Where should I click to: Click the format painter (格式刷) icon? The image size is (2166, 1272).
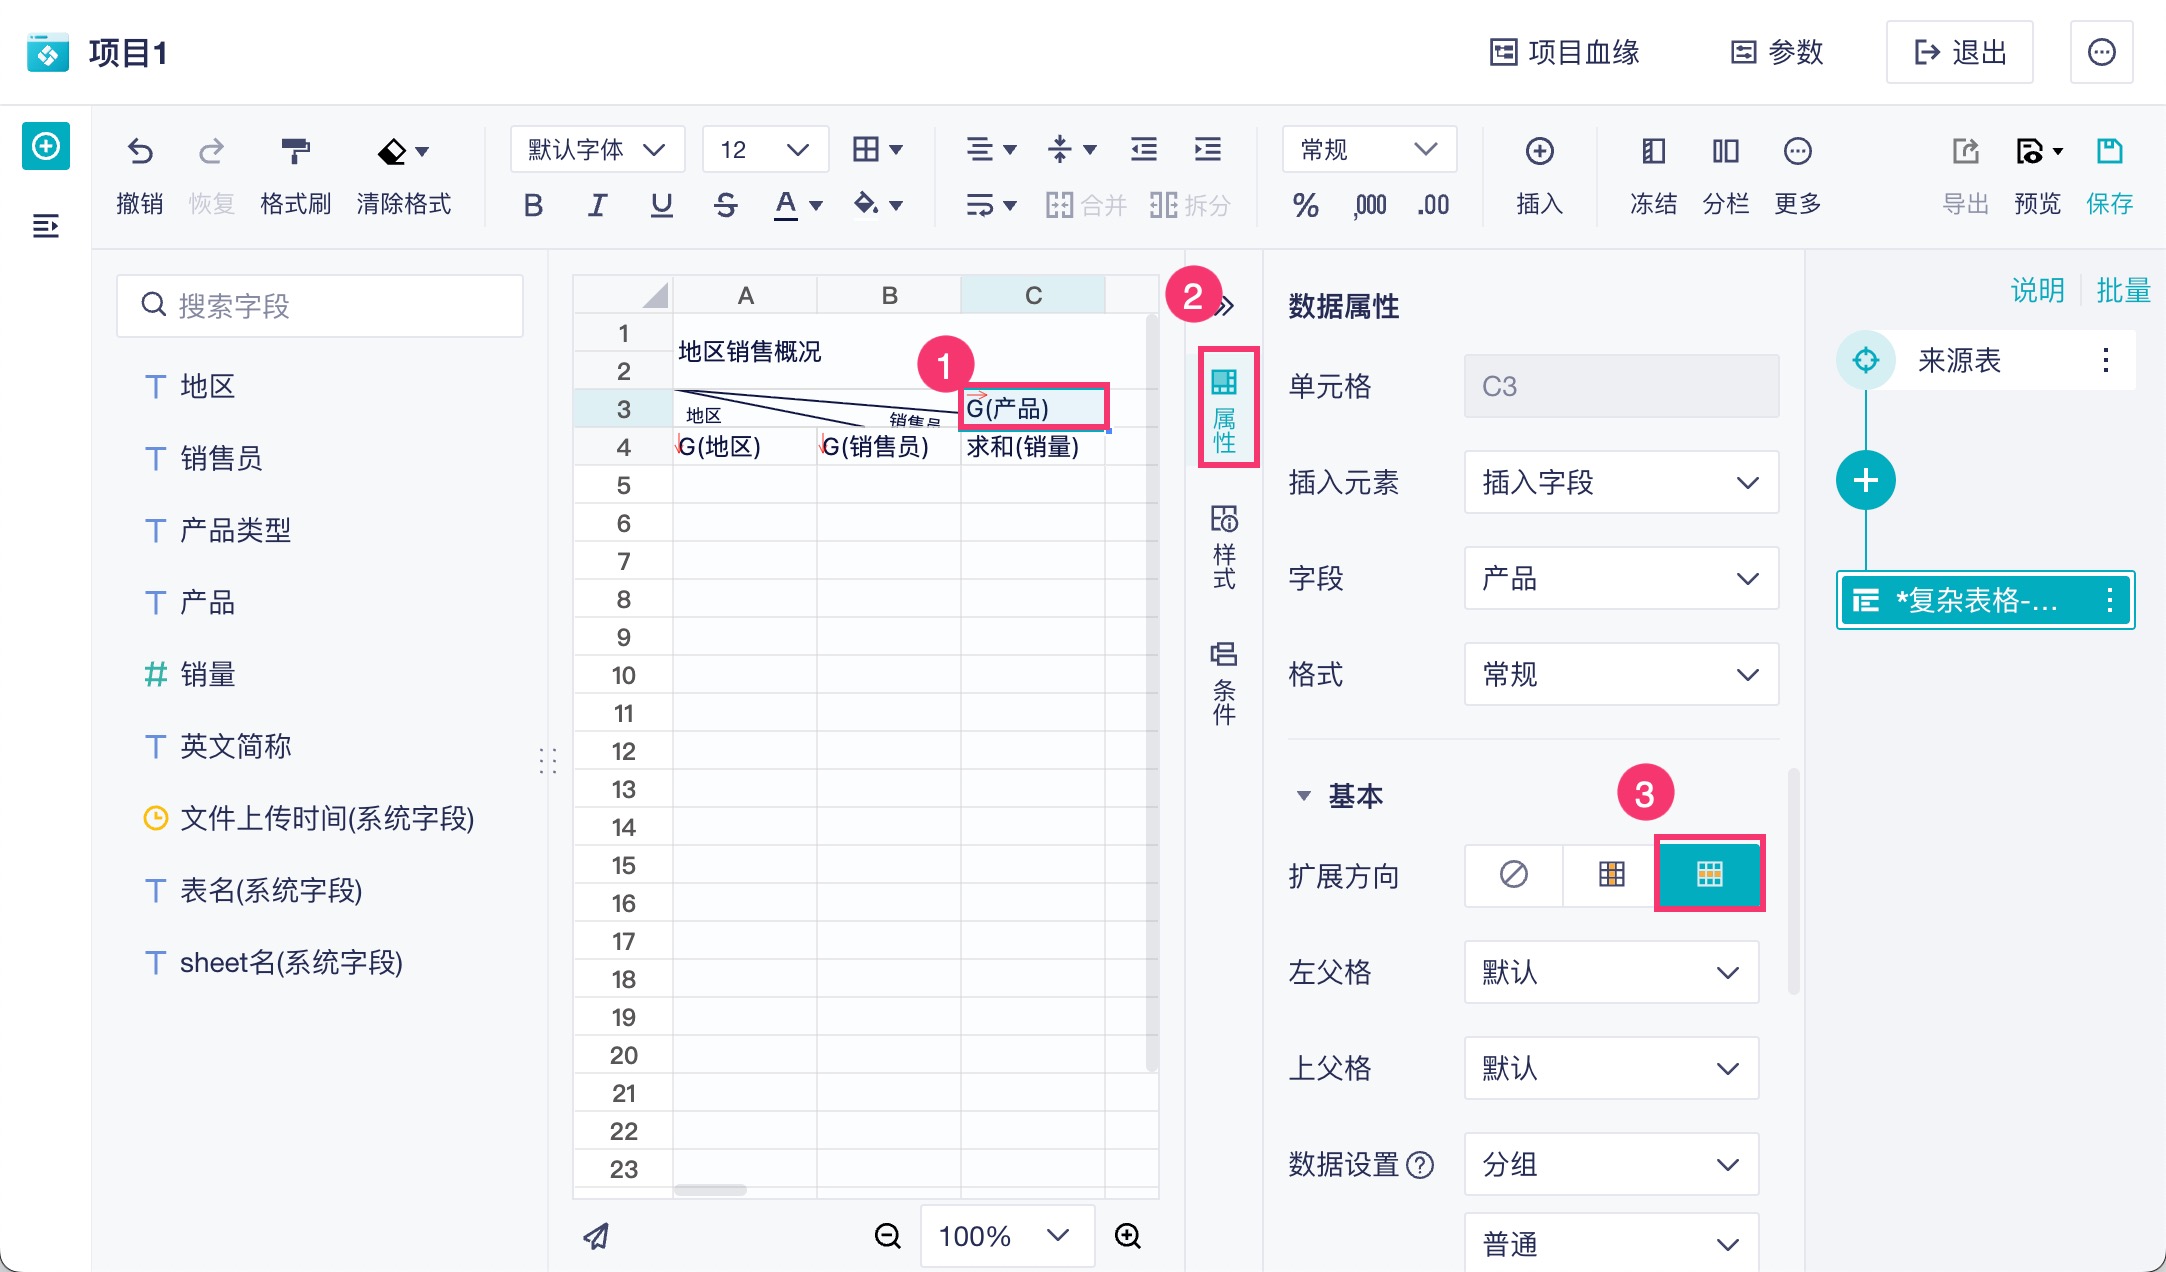click(295, 152)
